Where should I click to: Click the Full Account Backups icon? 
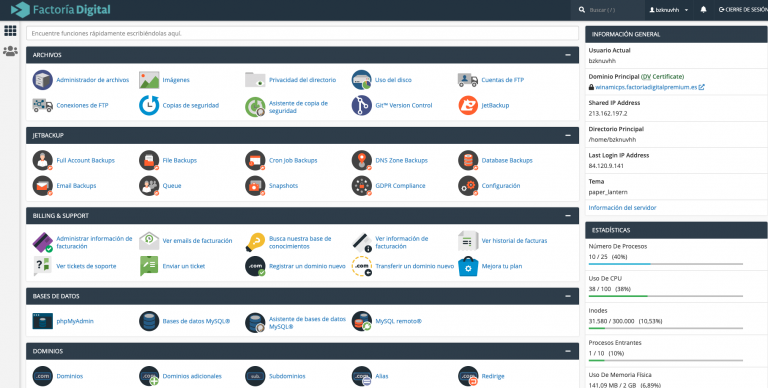pyautogui.click(x=43, y=160)
